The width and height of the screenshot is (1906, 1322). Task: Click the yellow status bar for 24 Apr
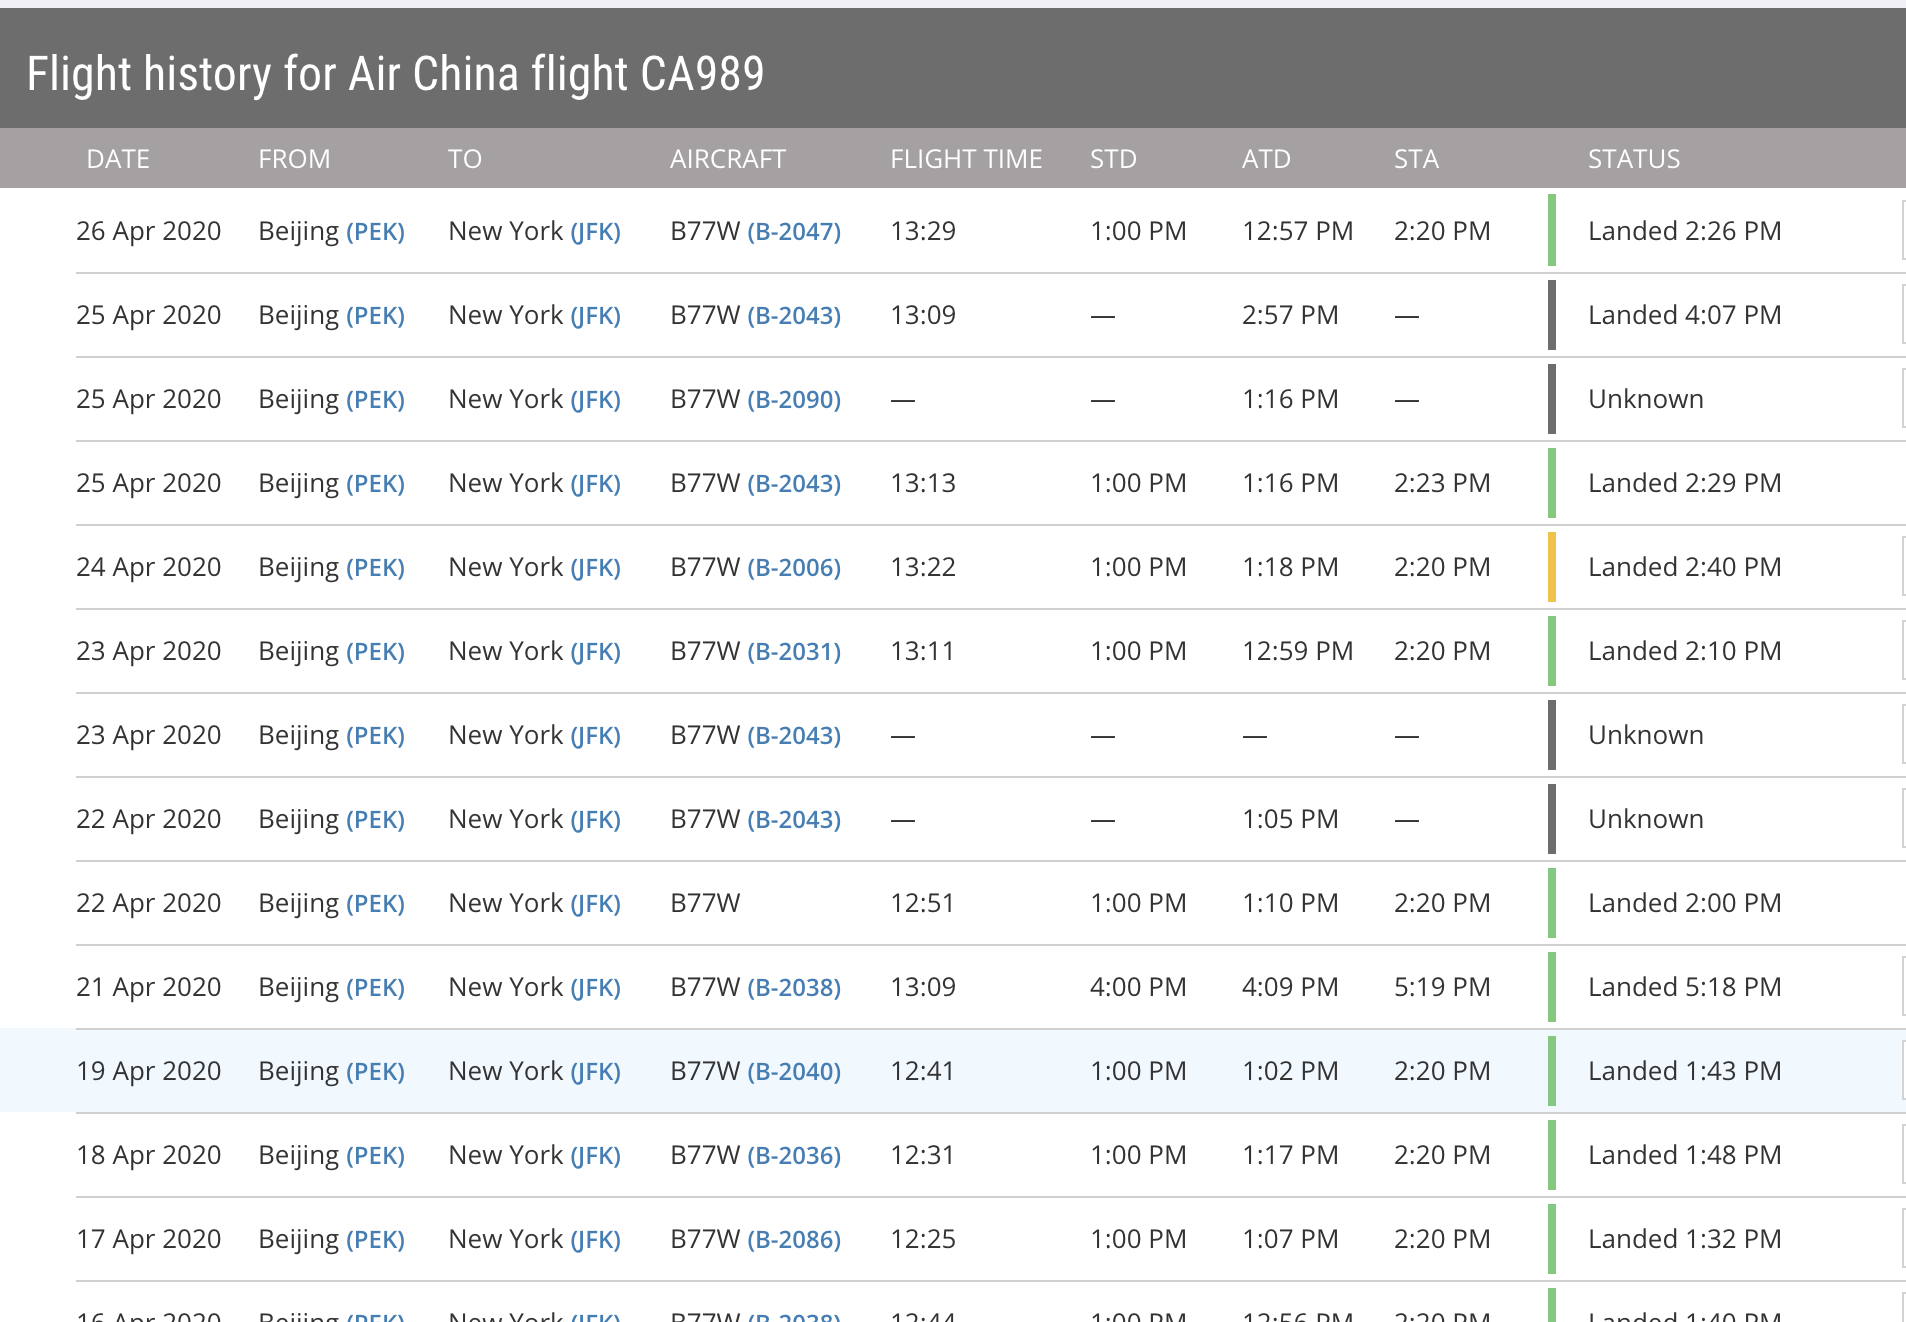pos(1551,567)
